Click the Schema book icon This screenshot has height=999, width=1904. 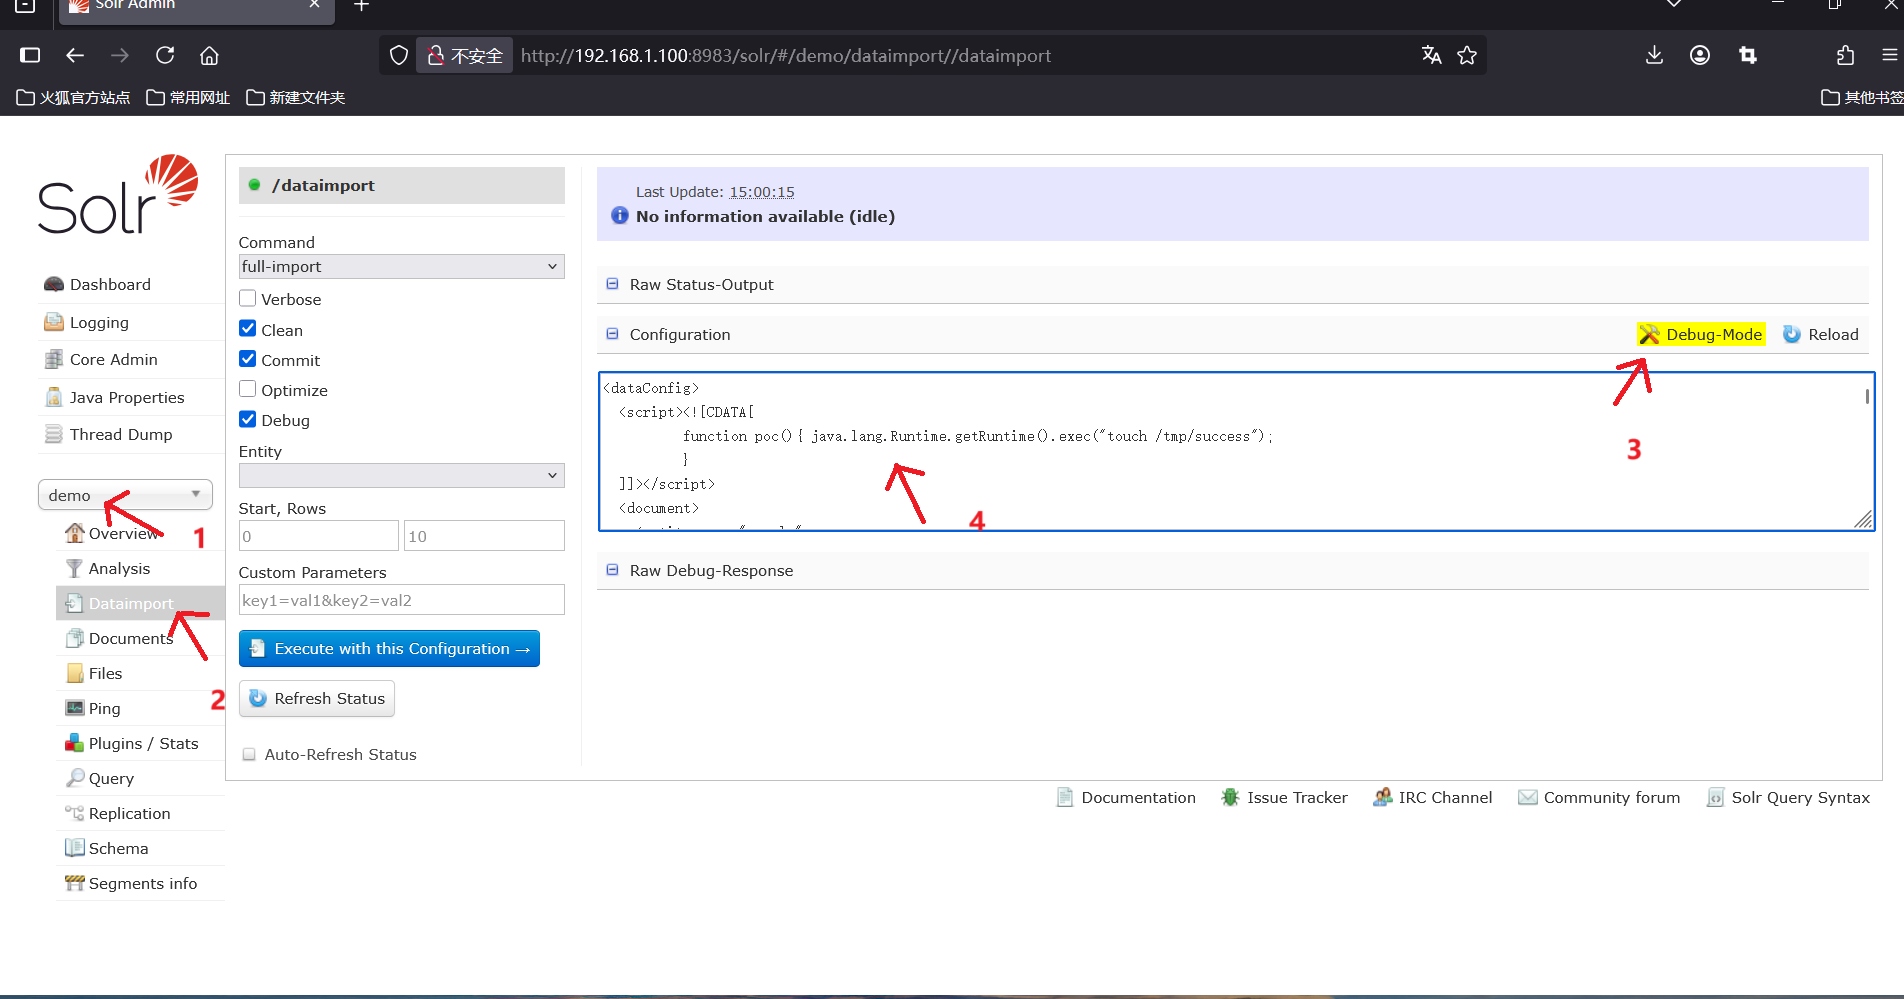click(x=75, y=848)
